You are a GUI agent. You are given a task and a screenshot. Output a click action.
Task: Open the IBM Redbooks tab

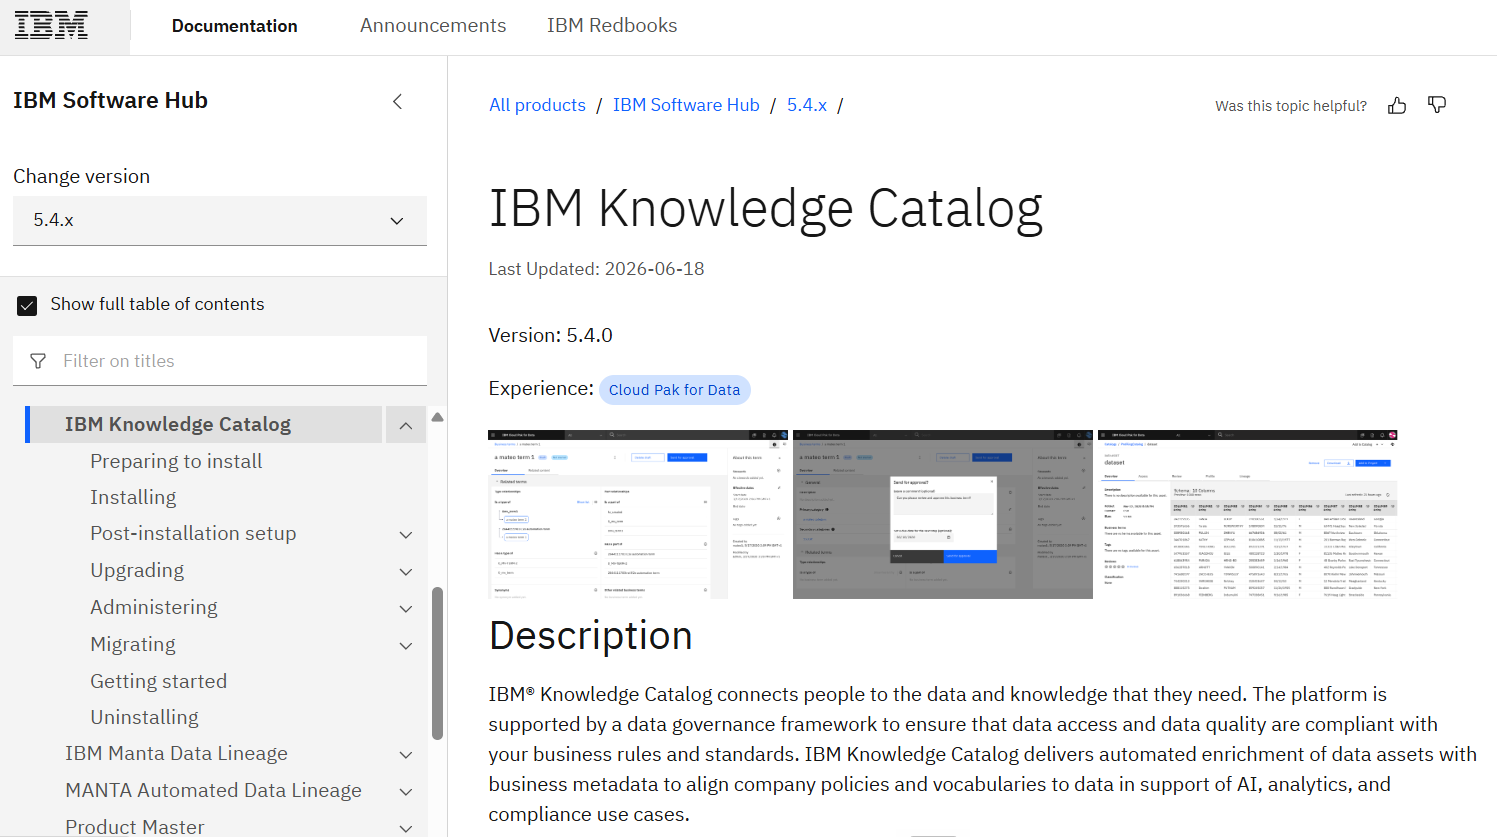(612, 26)
